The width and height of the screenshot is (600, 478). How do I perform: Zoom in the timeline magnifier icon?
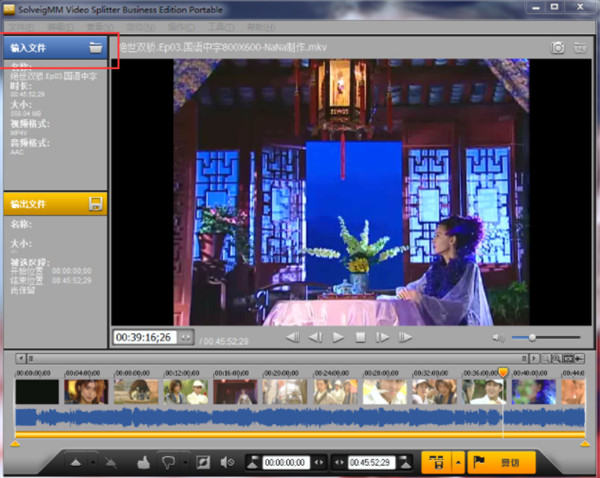point(557,359)
